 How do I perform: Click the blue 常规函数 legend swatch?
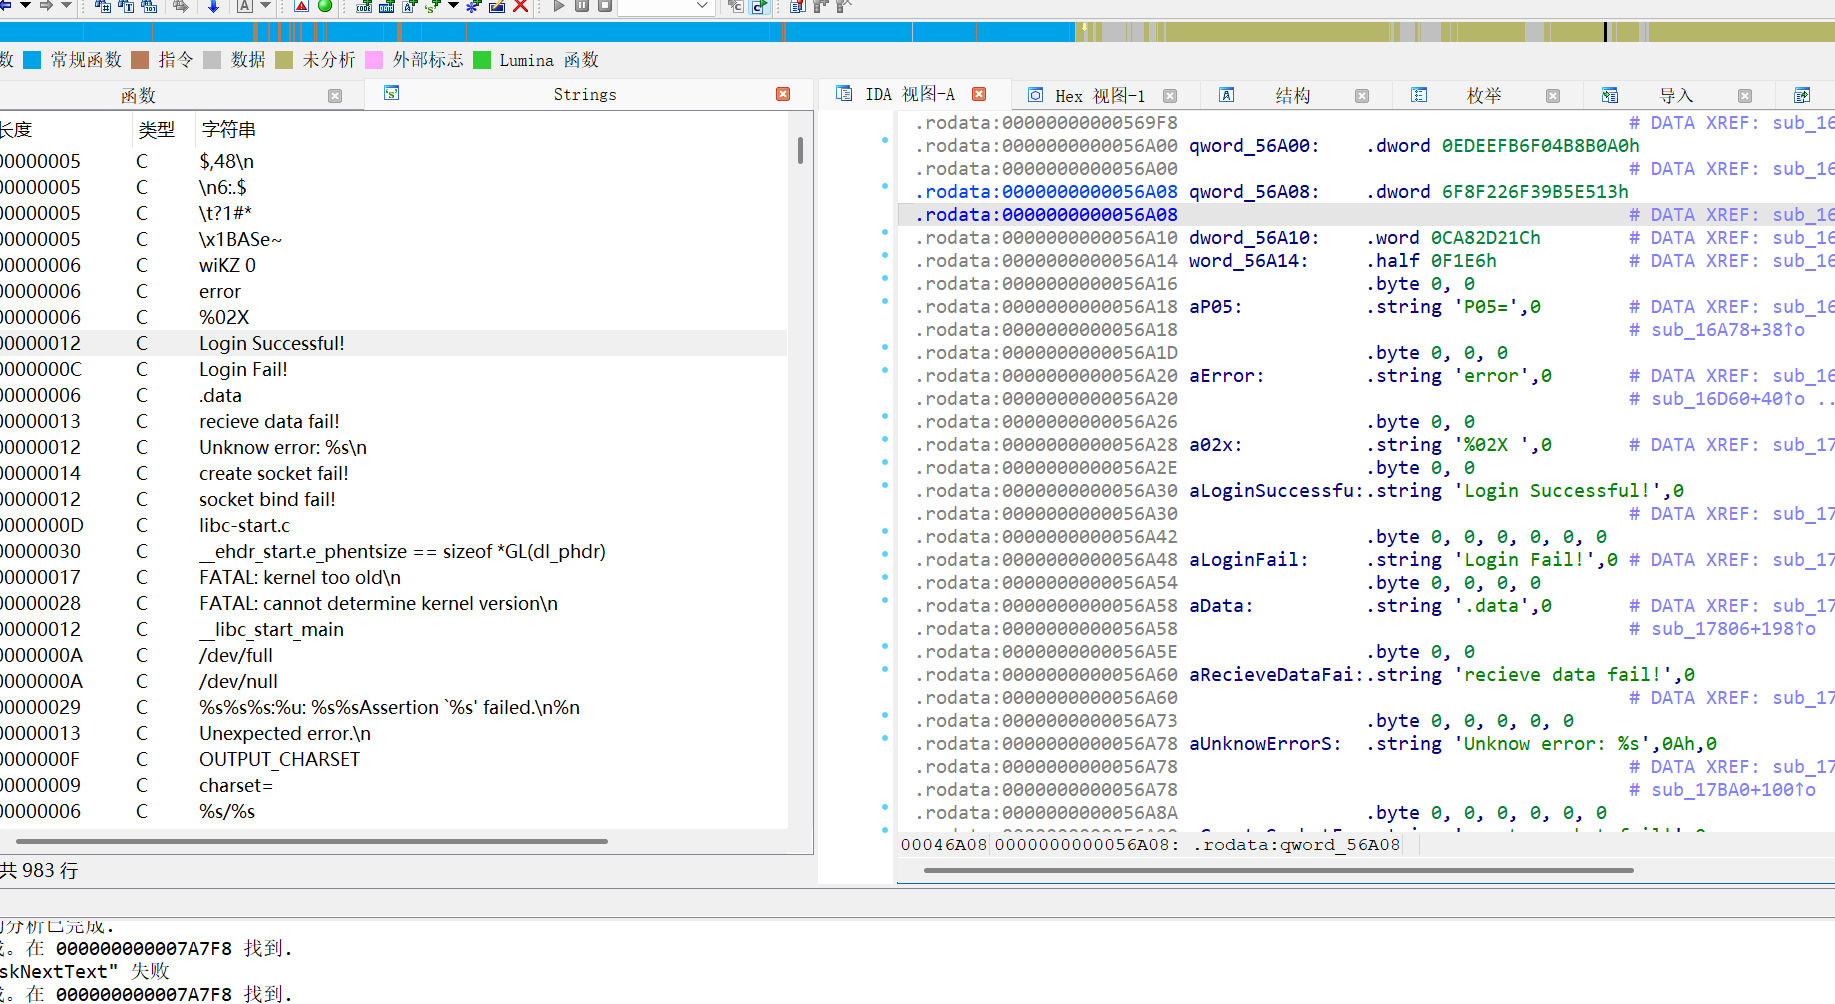(x=32, y=60)
